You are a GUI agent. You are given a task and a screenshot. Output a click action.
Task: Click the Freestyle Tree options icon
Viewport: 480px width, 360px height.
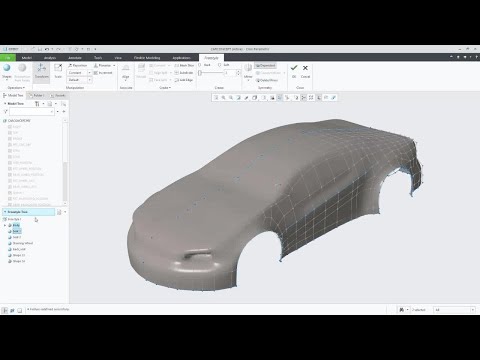pos(59,212)
